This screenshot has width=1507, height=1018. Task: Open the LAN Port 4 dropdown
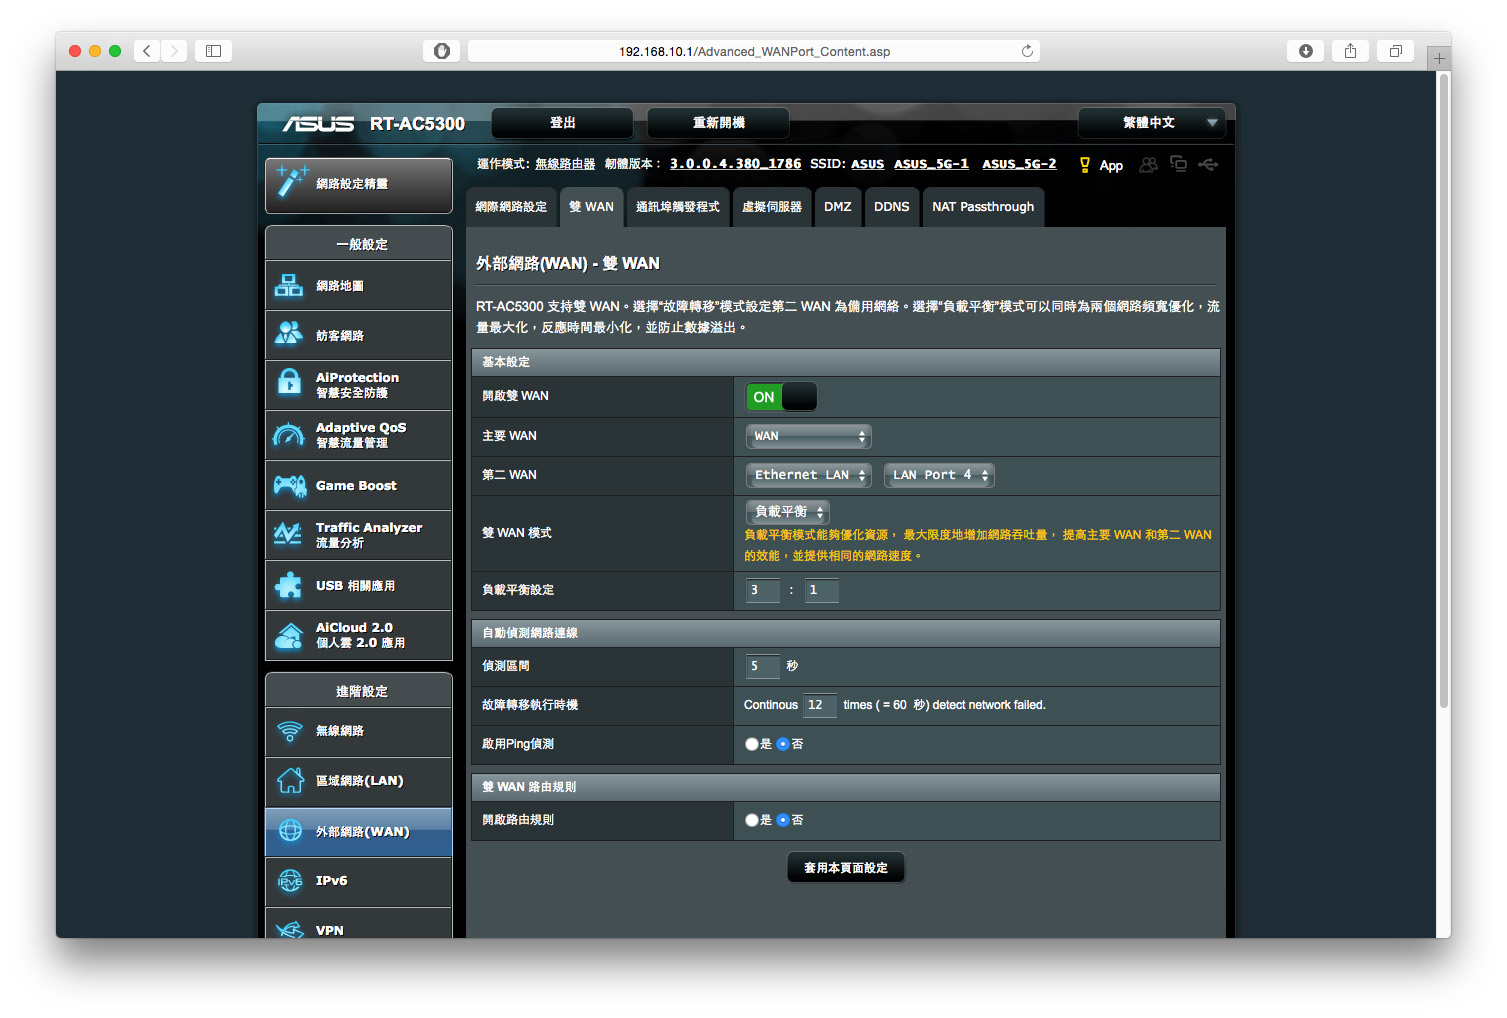point(939,475)
